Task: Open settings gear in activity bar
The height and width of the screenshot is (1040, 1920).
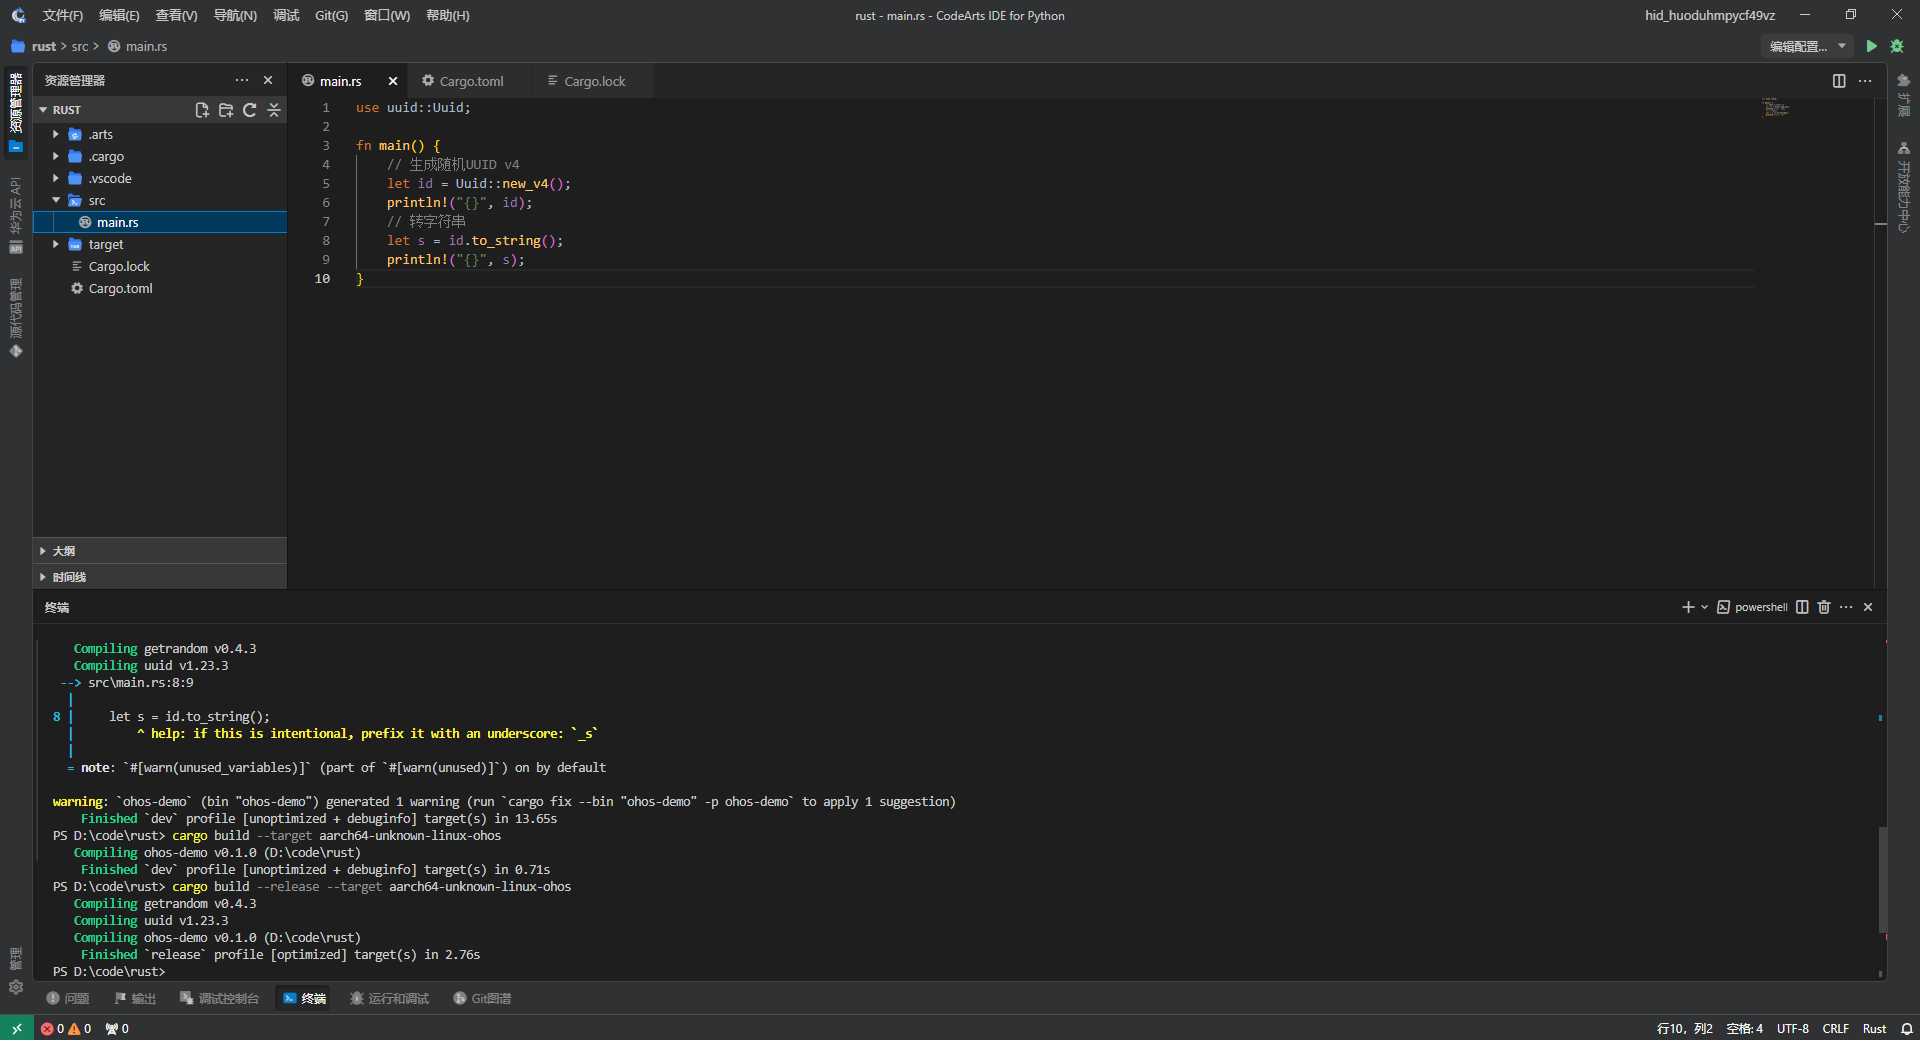Action: 16,987
